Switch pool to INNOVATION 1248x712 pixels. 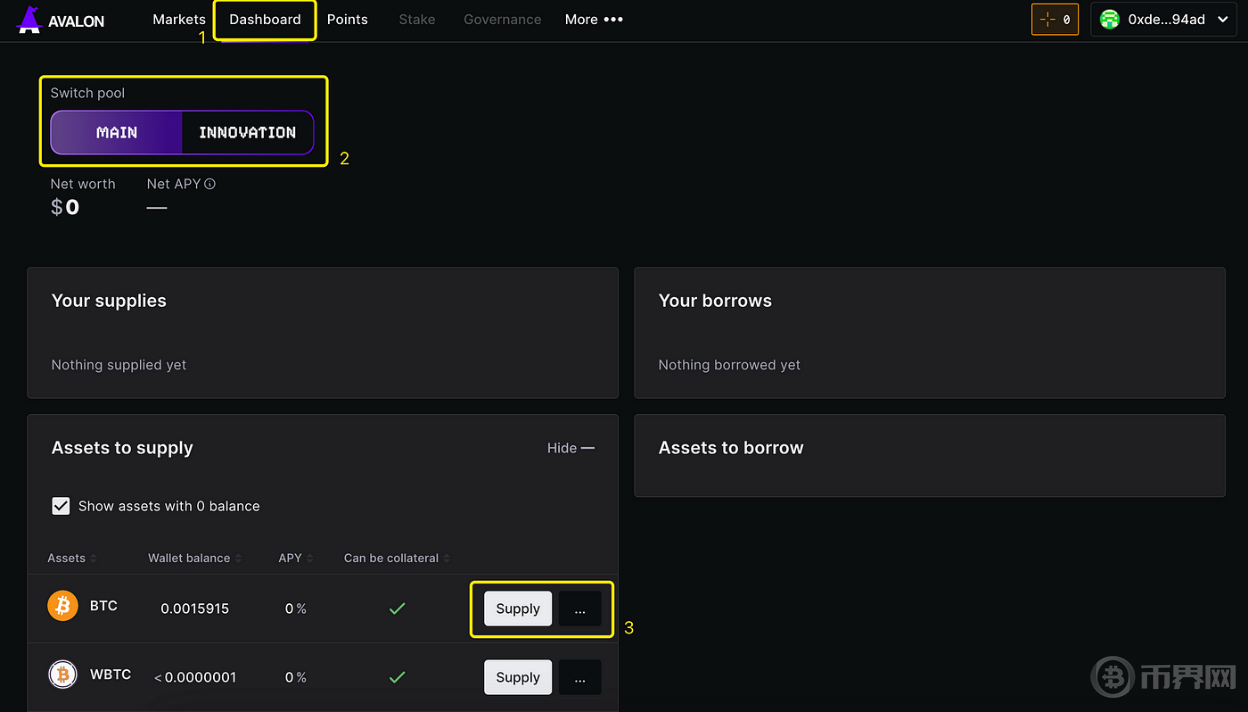coord(247,131)
